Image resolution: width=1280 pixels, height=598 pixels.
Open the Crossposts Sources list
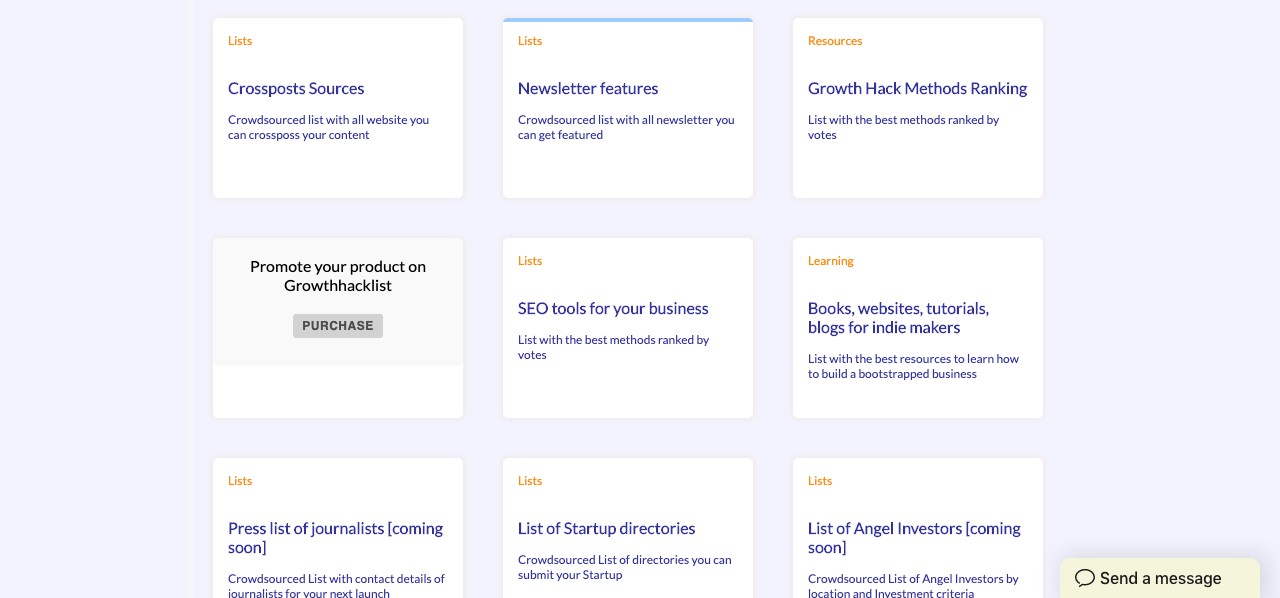click(x=296, y=88)
